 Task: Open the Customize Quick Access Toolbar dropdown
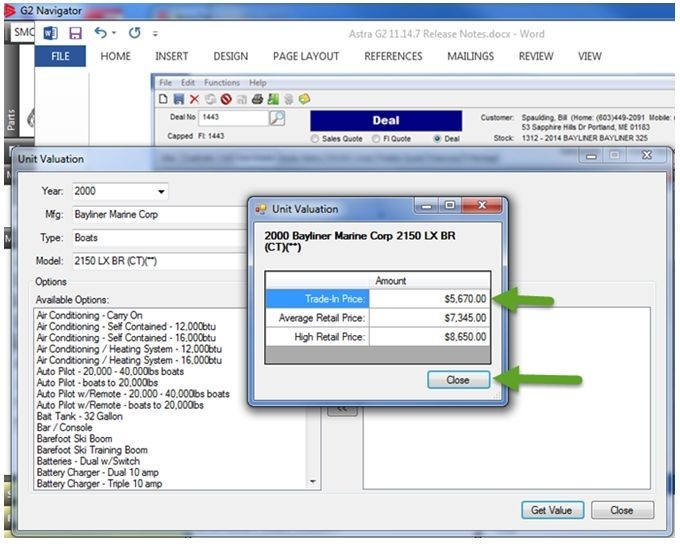[x=155, y=33]
